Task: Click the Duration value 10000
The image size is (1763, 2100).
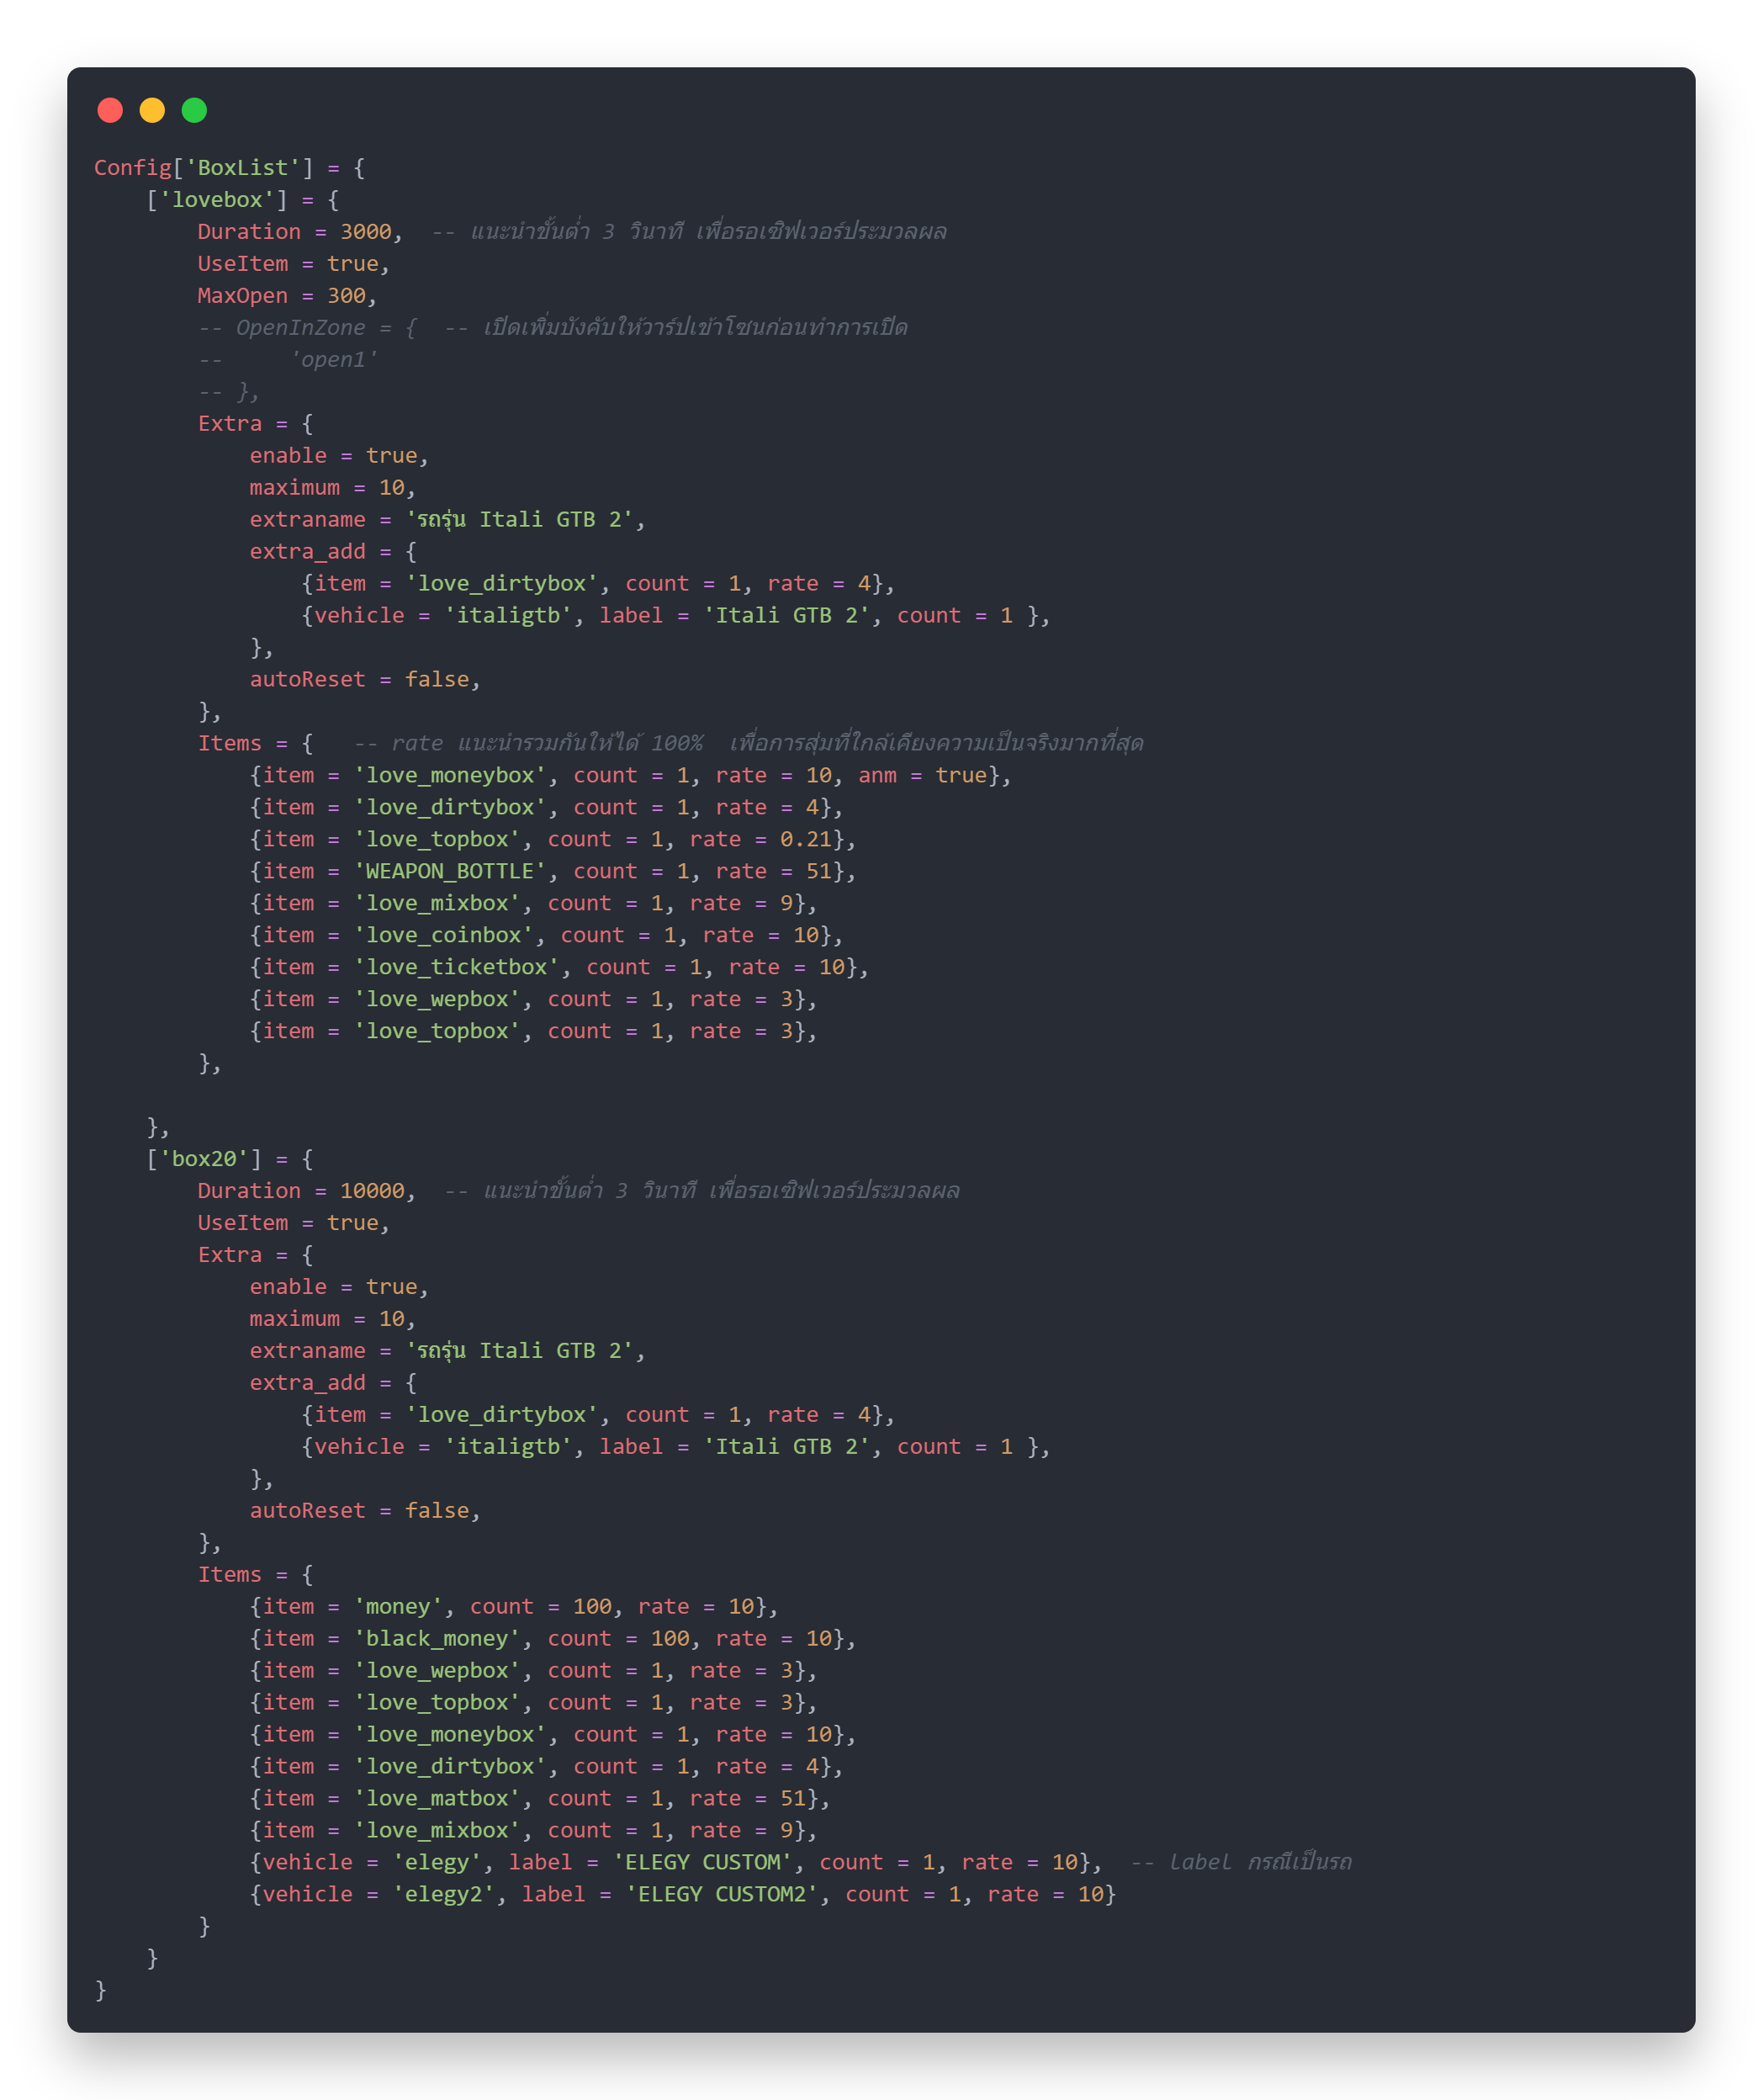Action: 371,1191
